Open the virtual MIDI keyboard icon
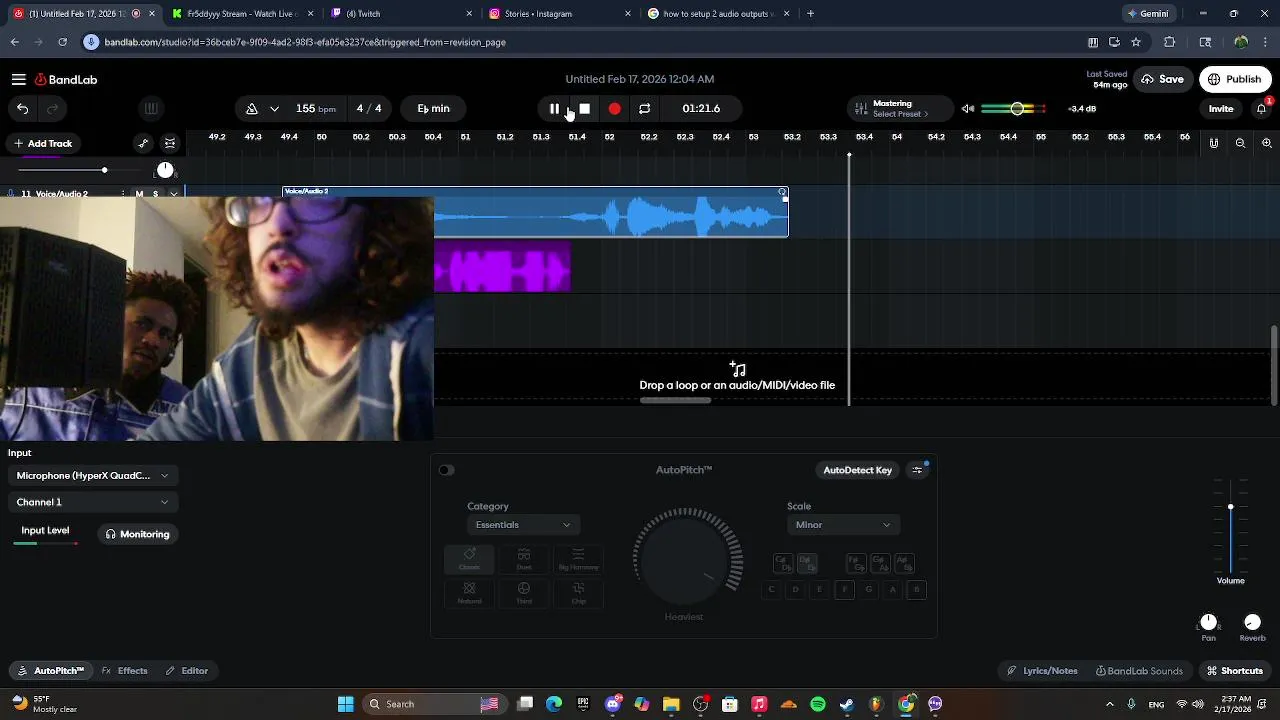This screenshot has height=720, width=1280. tap(151, 109)
